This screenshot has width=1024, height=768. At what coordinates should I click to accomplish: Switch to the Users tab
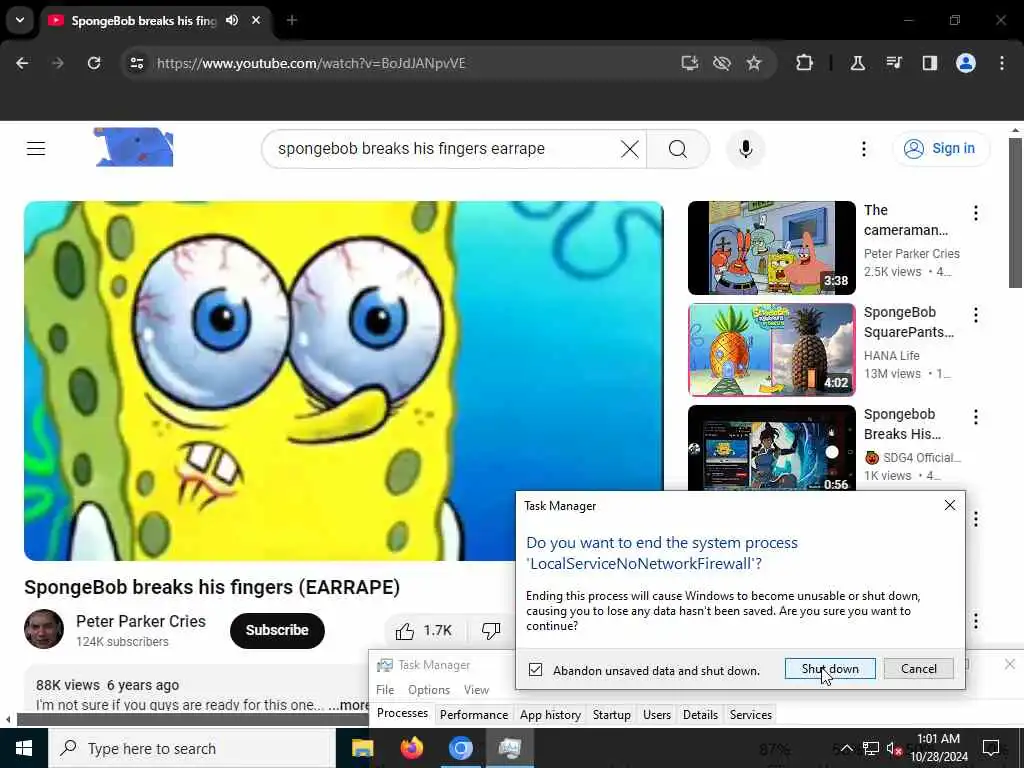coord(656,714)
